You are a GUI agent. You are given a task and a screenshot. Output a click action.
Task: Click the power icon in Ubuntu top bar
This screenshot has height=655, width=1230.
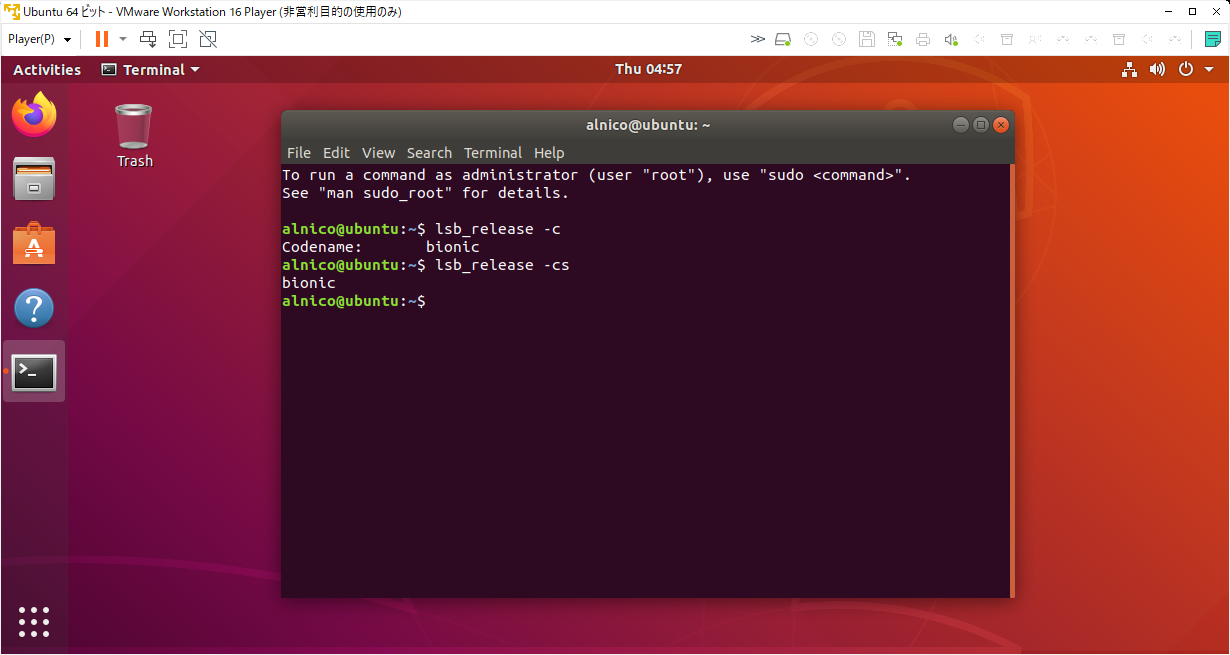[x=1186, y=69]
